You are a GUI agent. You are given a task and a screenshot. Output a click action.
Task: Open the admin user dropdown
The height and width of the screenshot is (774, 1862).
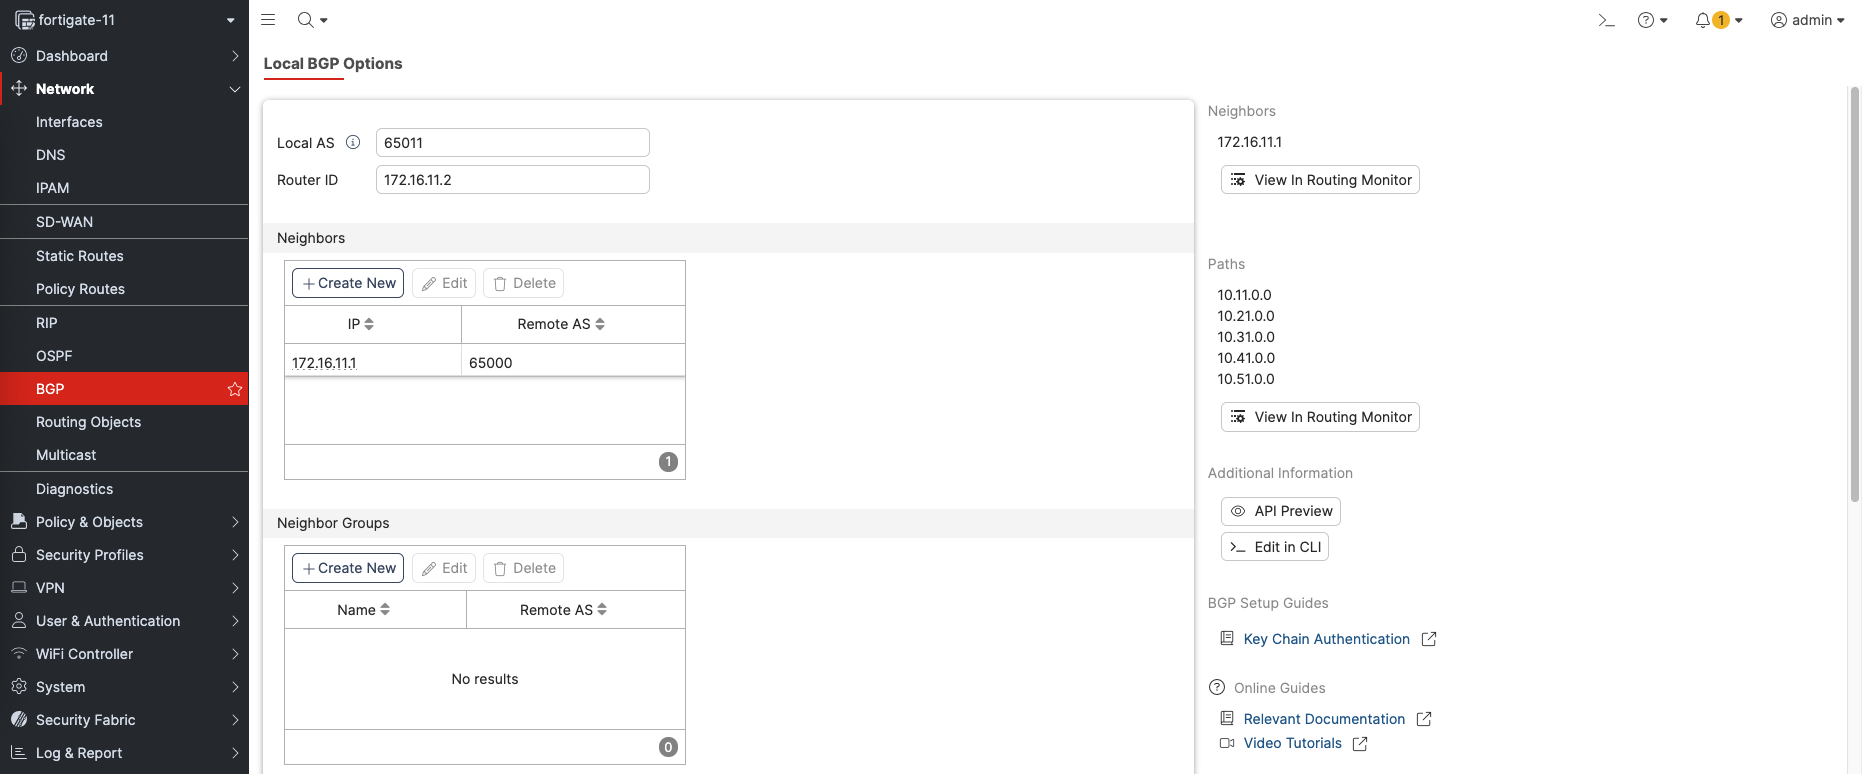coord(1807,20)
